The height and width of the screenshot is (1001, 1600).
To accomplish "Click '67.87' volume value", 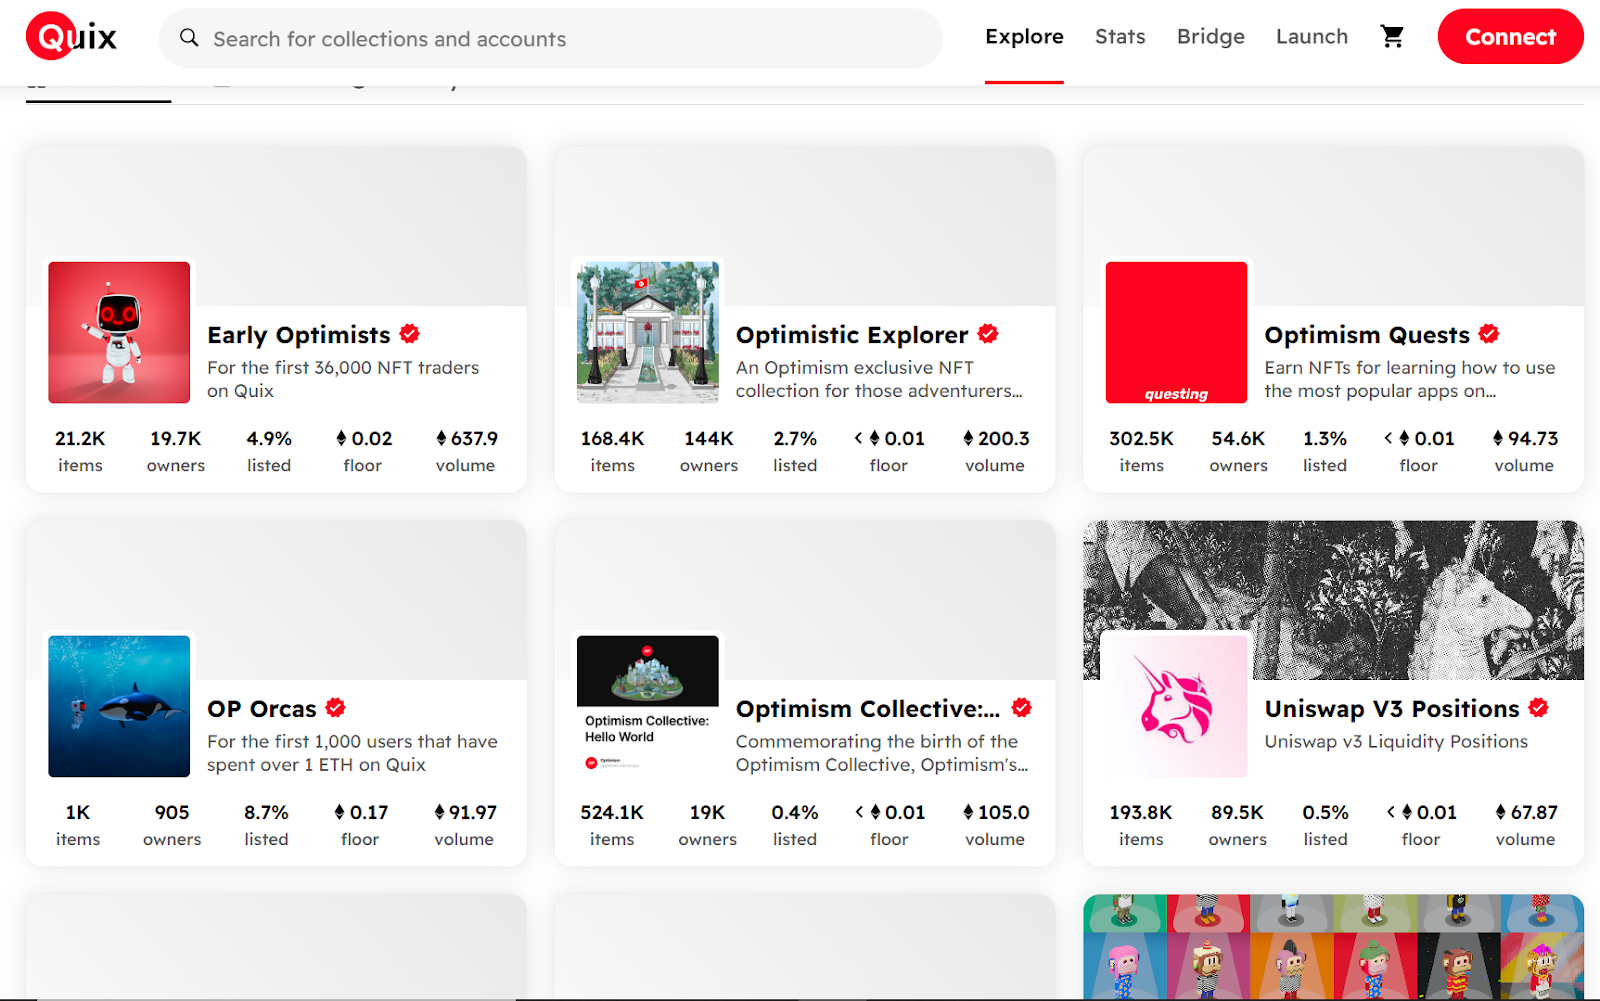I will click(1534, 813).
